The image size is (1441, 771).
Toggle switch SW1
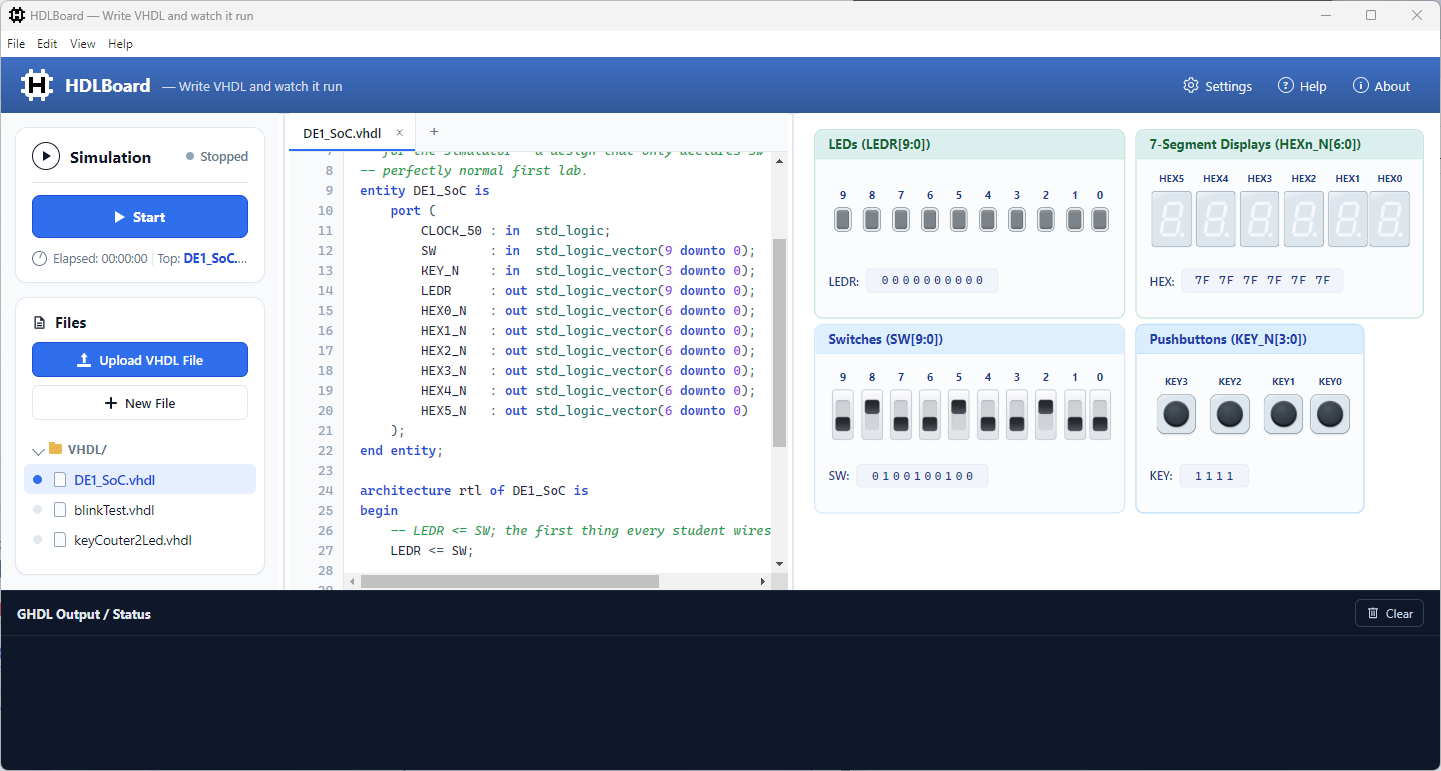tap(1074, 415)
